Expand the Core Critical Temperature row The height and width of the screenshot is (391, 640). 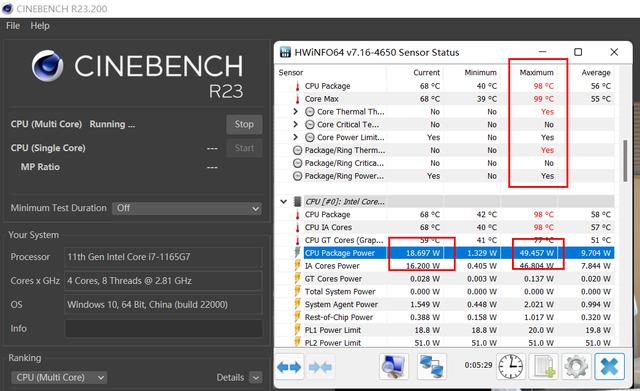296,124
